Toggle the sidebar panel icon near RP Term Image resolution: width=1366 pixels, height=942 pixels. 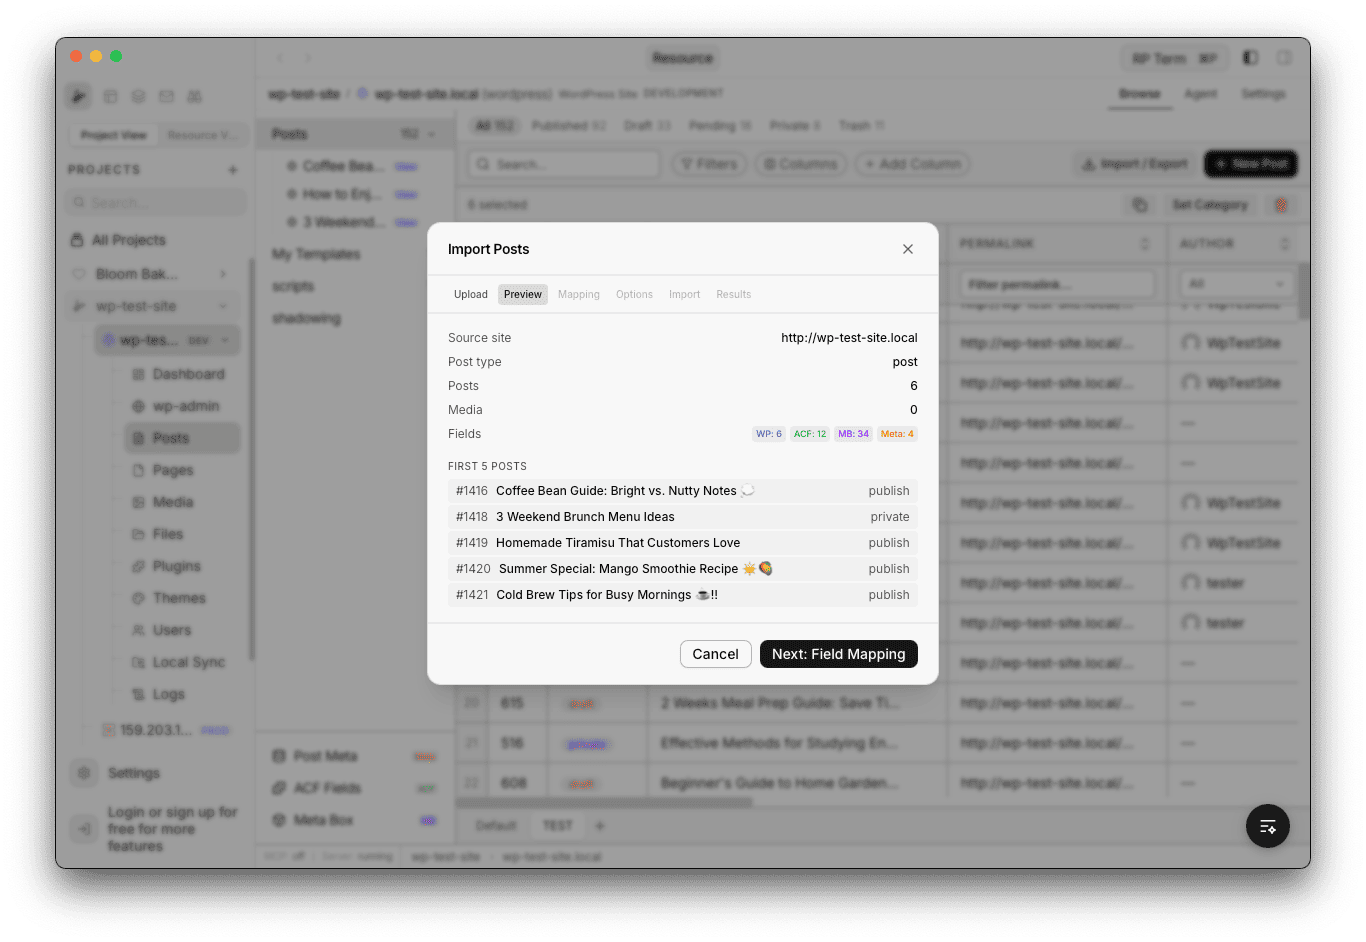point(1249,57)
